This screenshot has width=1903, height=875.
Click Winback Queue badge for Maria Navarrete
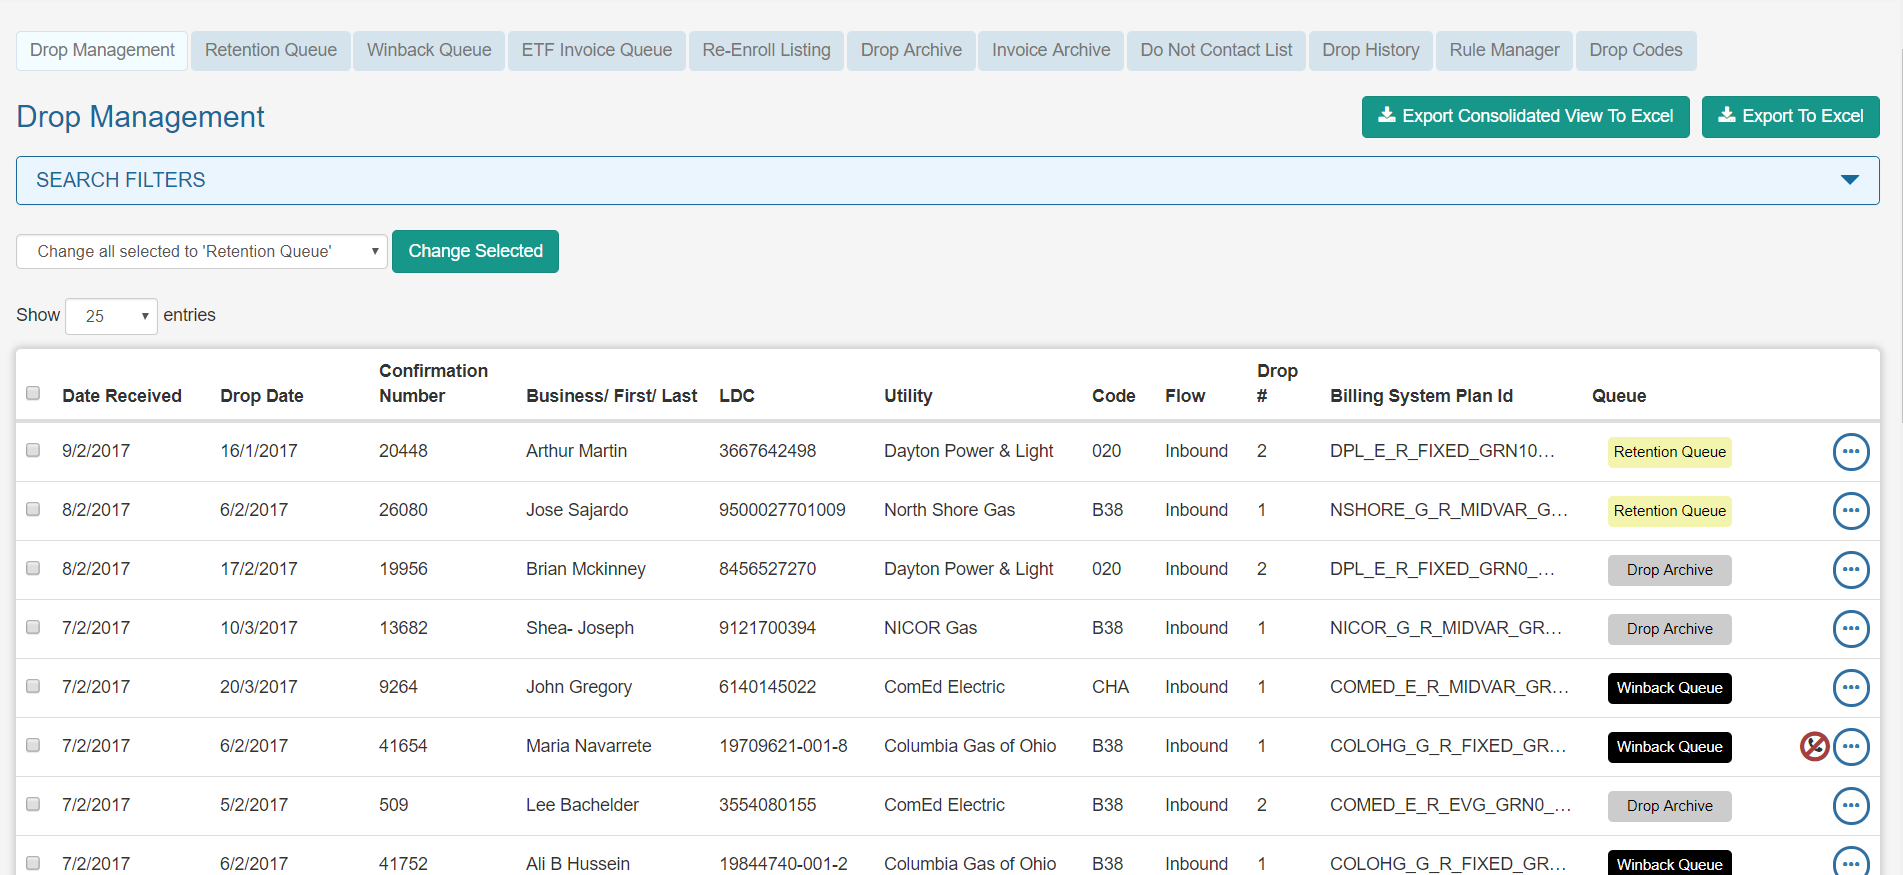[1670, 747]
